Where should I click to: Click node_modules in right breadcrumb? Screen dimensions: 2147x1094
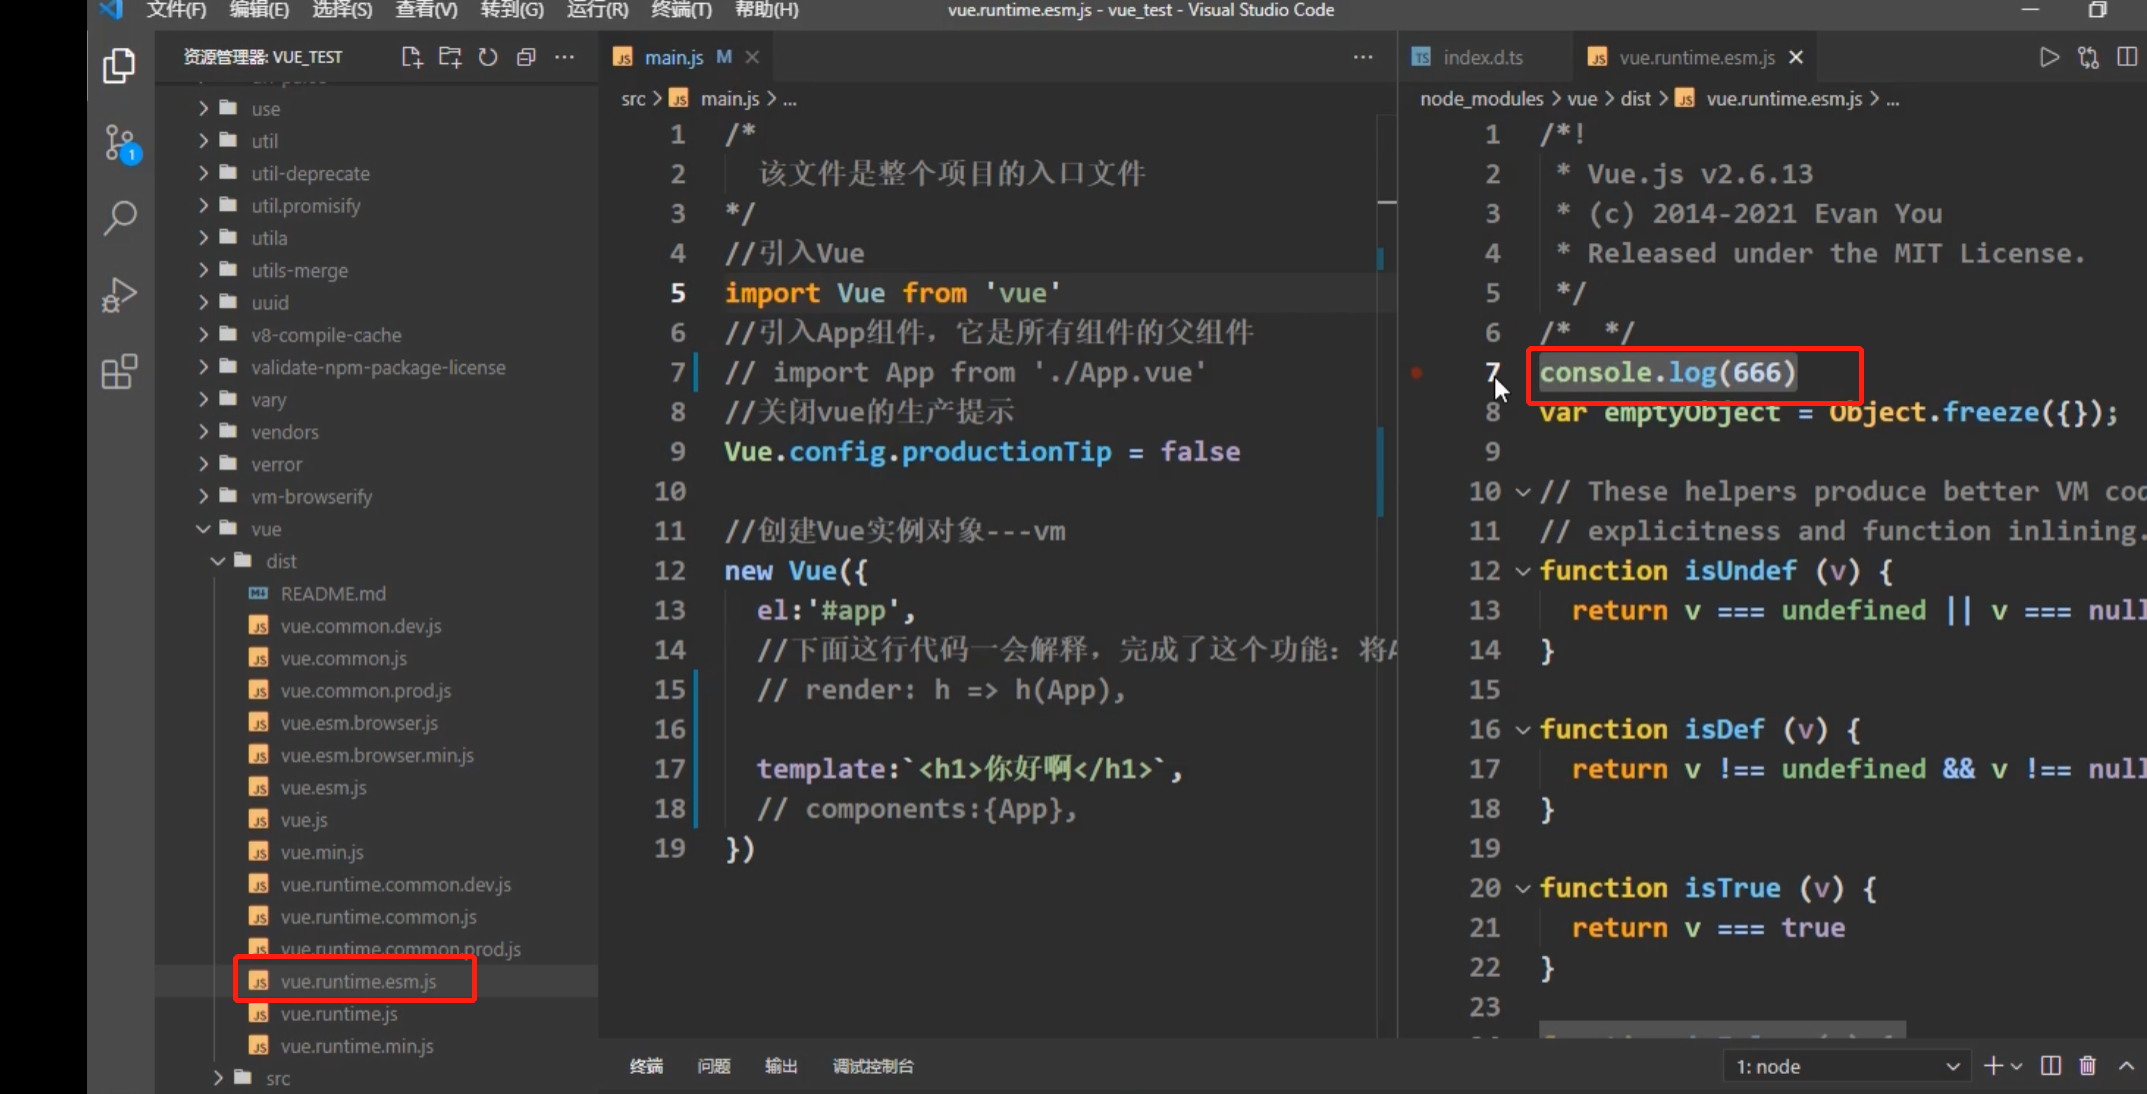pos(1481,99)
